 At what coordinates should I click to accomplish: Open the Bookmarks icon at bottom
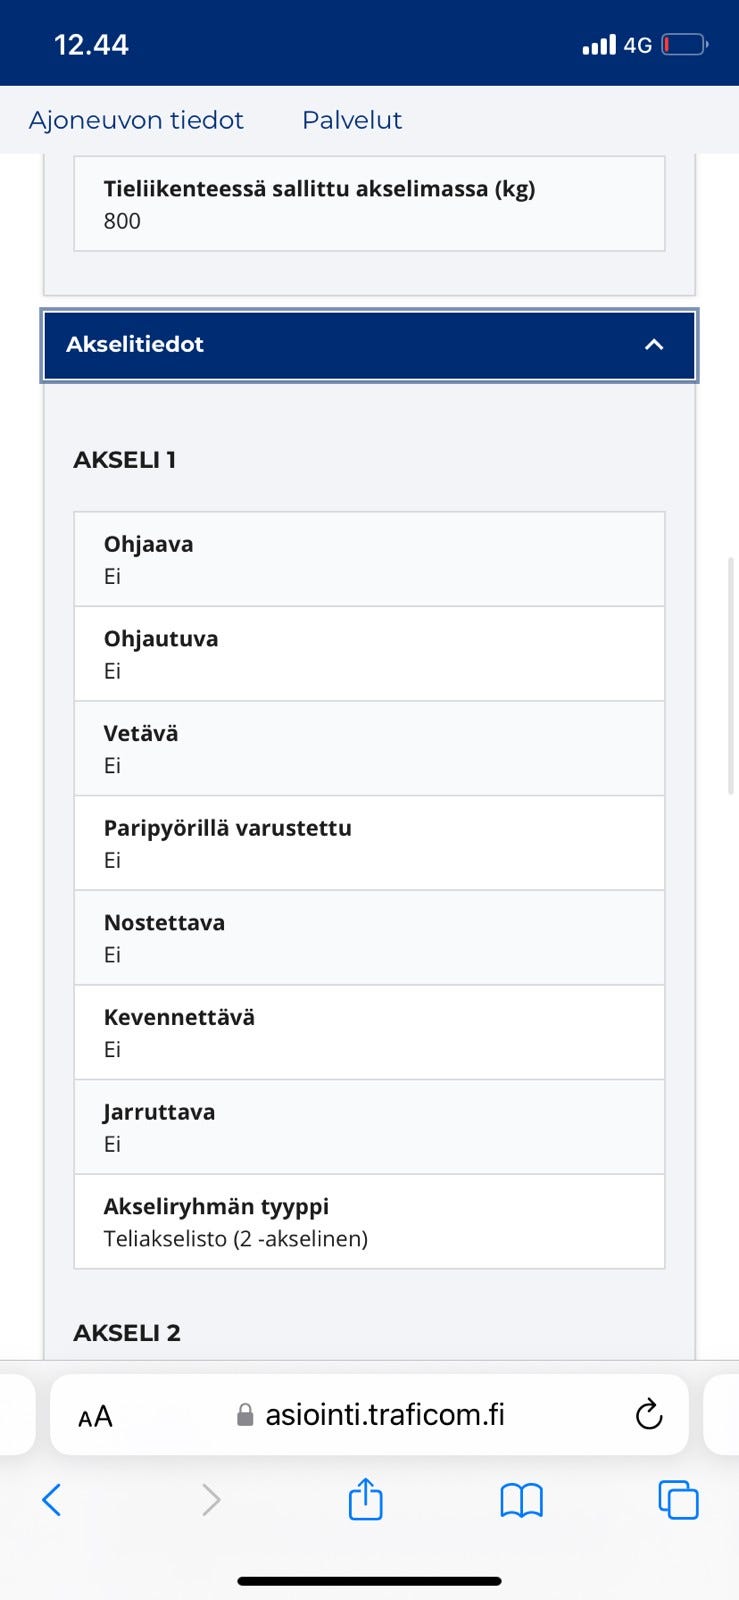point(521,1500)
